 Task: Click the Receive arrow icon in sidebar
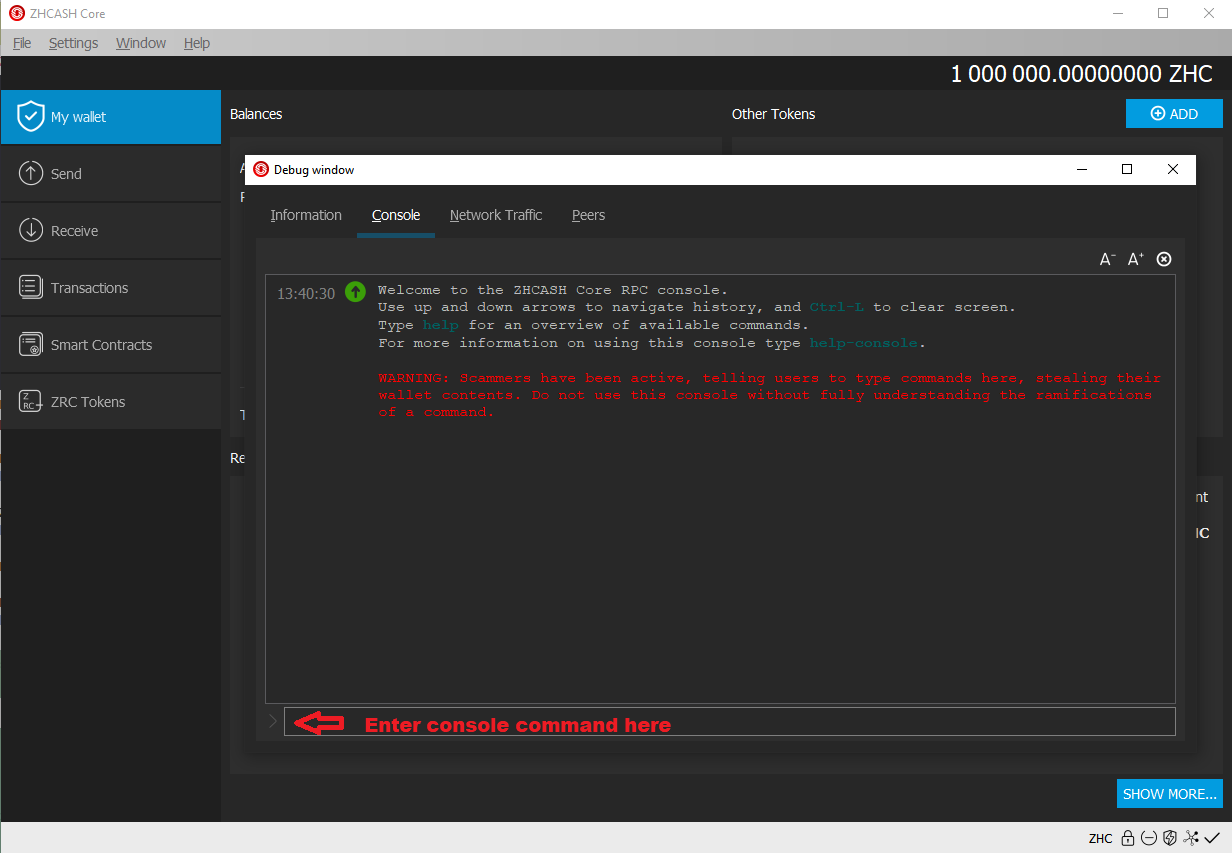click(31, 230)
